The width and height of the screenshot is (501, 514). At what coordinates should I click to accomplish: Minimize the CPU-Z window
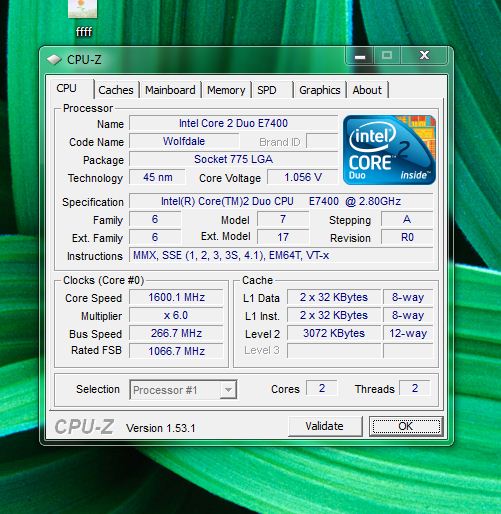[360, 56]
